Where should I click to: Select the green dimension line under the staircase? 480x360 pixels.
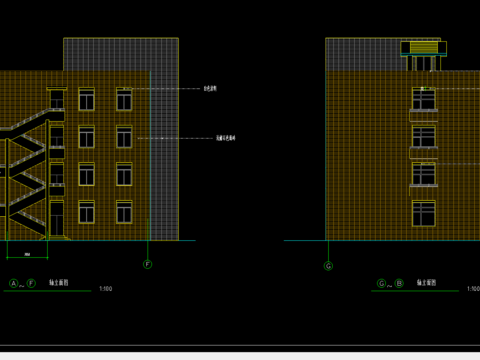(27, 257)
